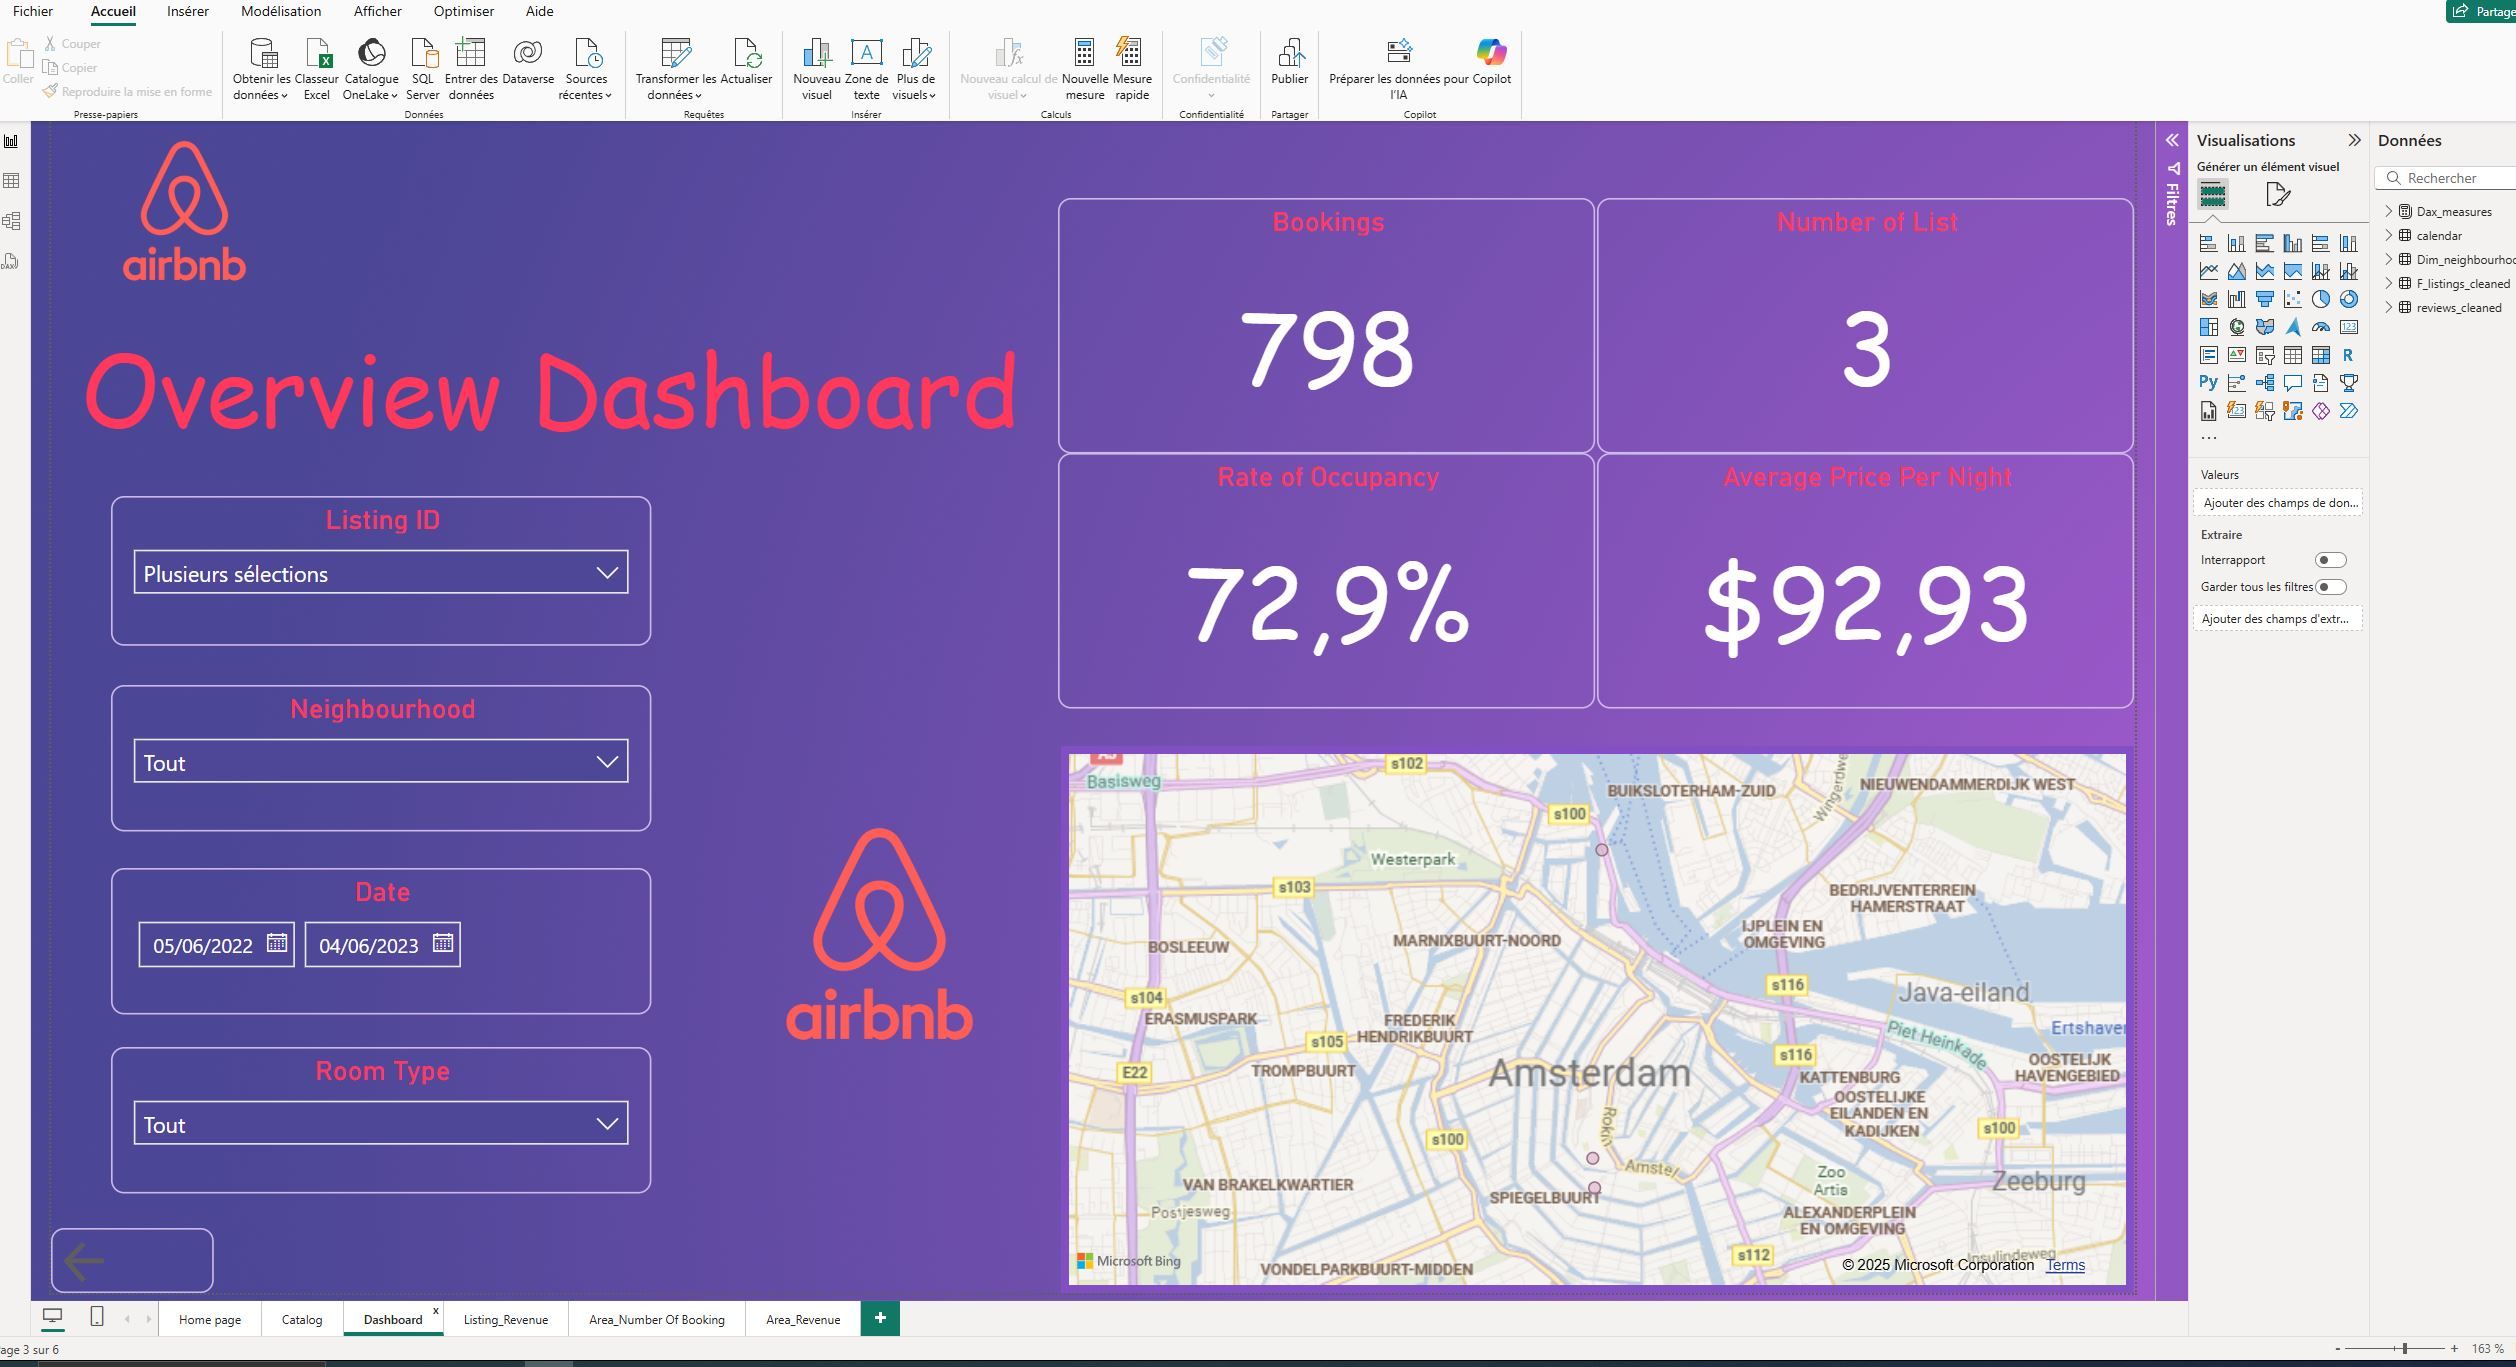Switch to desktop layout view icon
2516x1367 pixels.
click(x=52, y=1317)
